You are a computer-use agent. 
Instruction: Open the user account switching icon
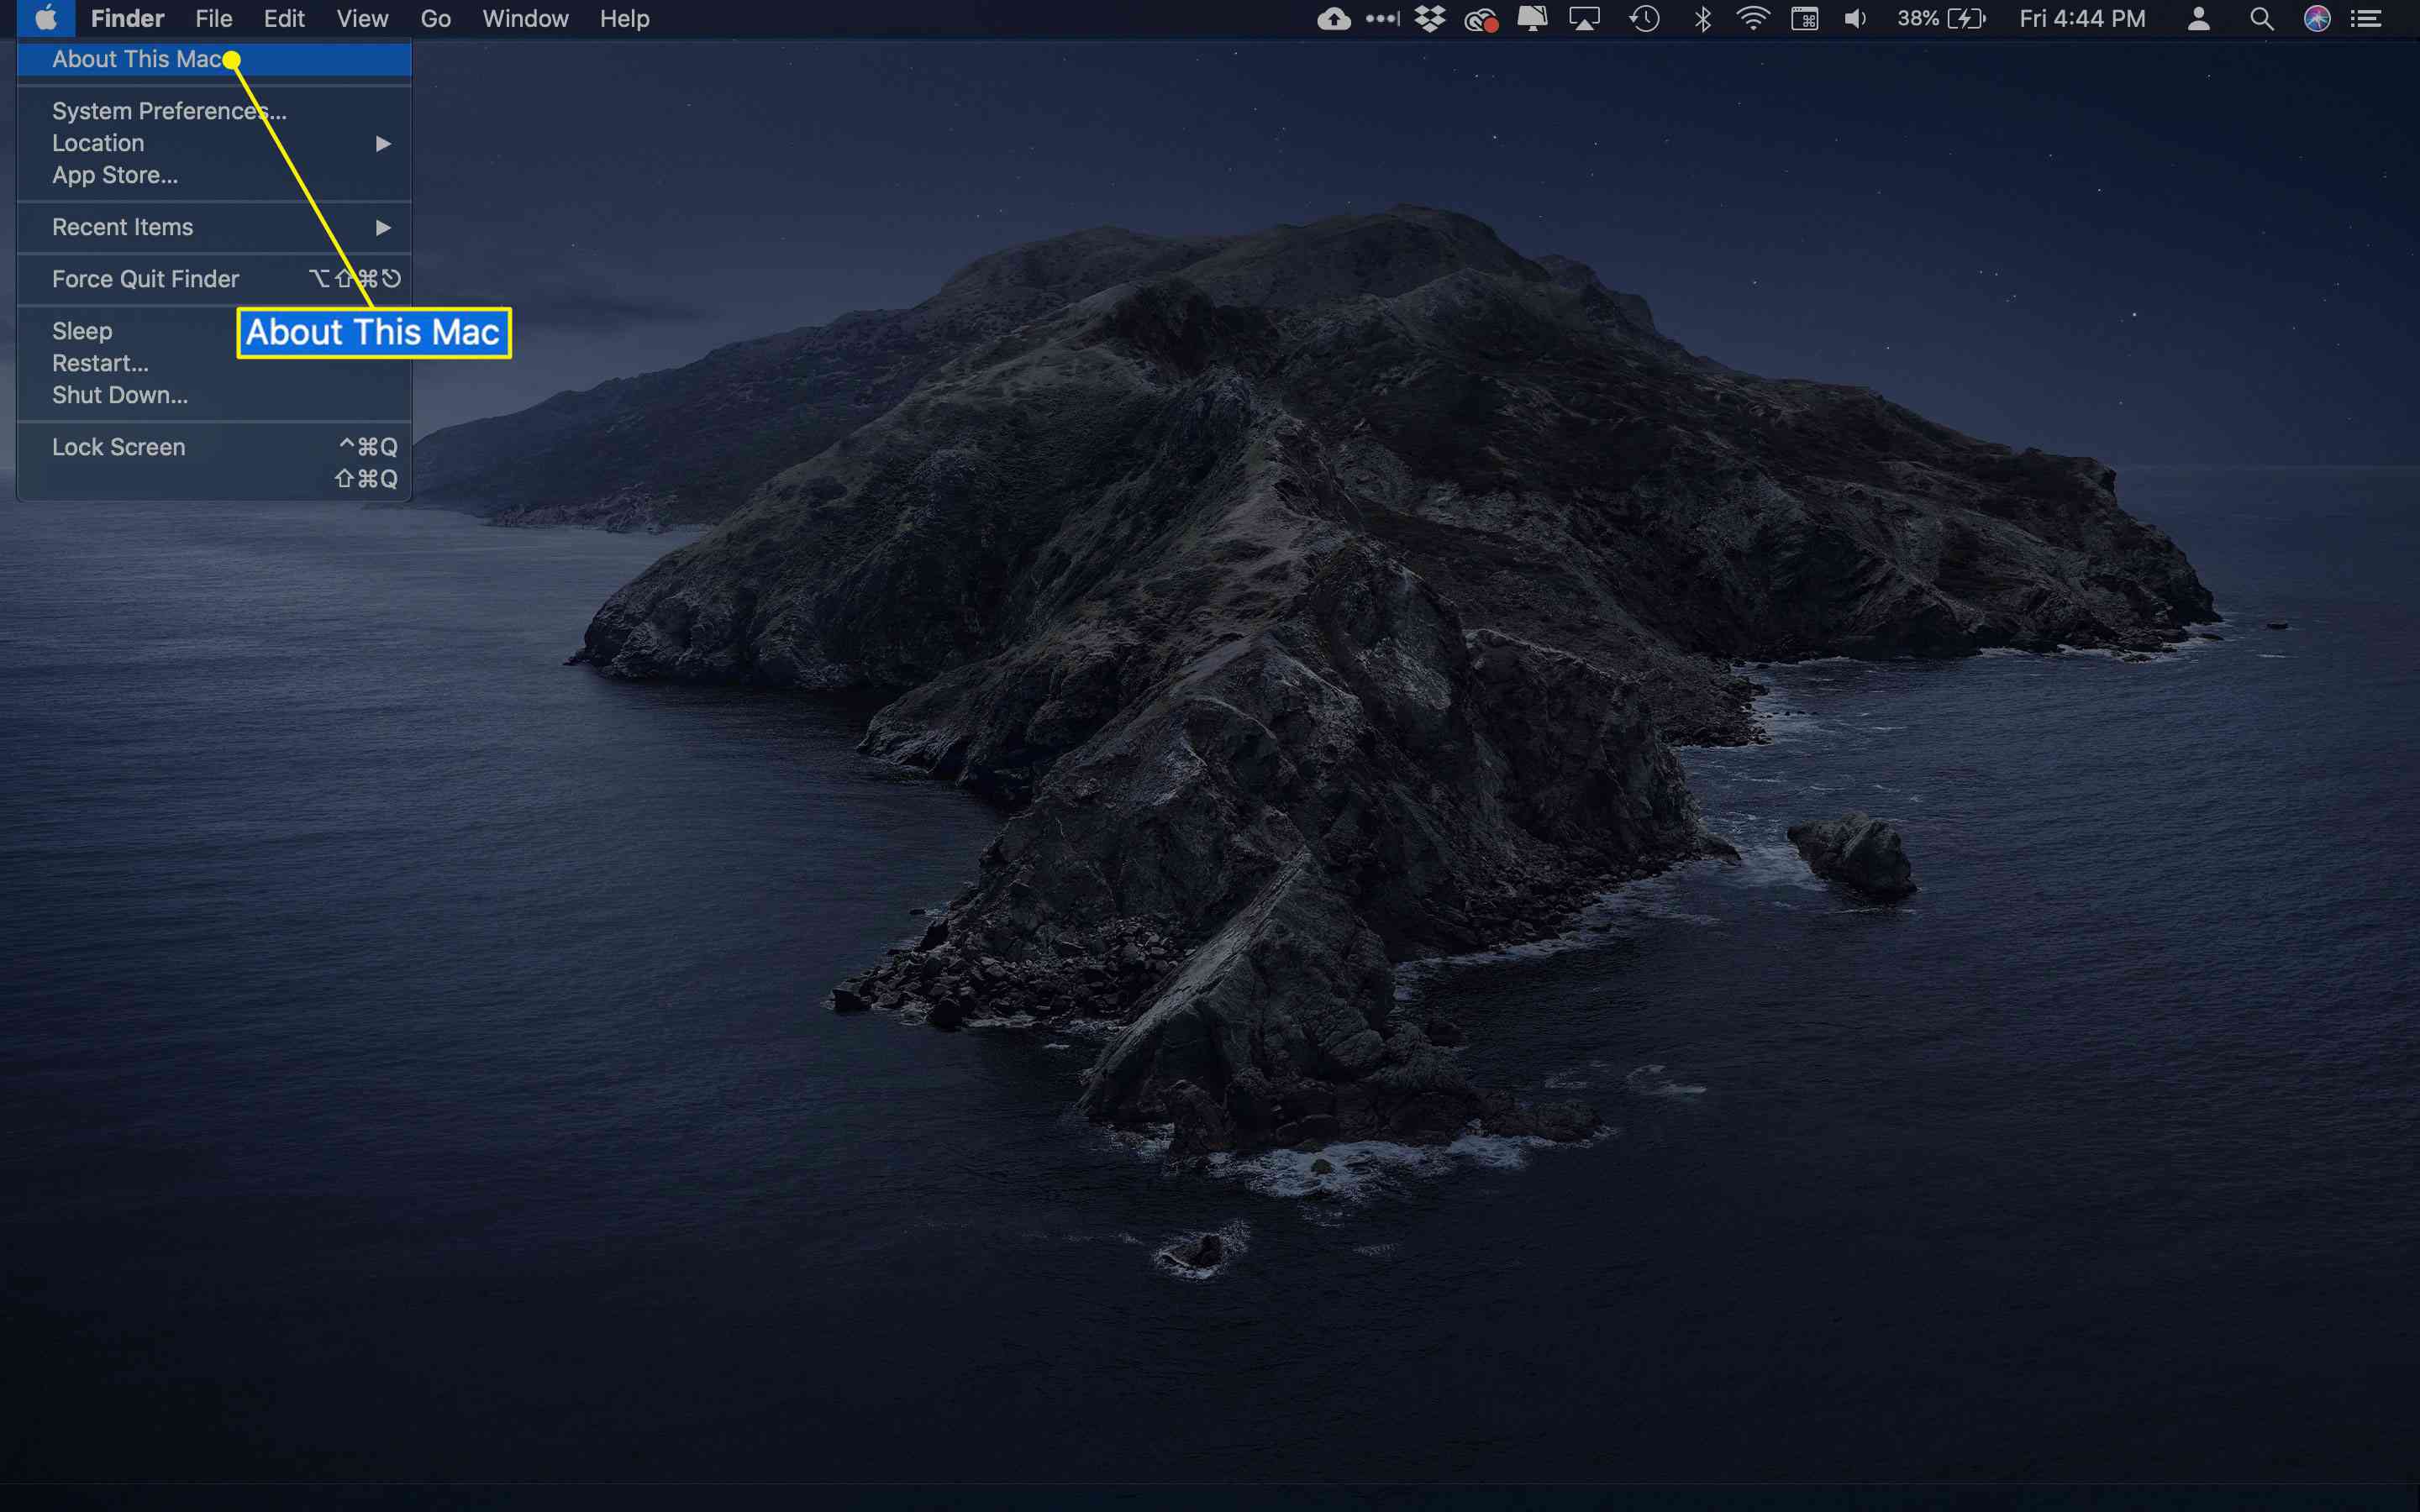click(2198, 19)
